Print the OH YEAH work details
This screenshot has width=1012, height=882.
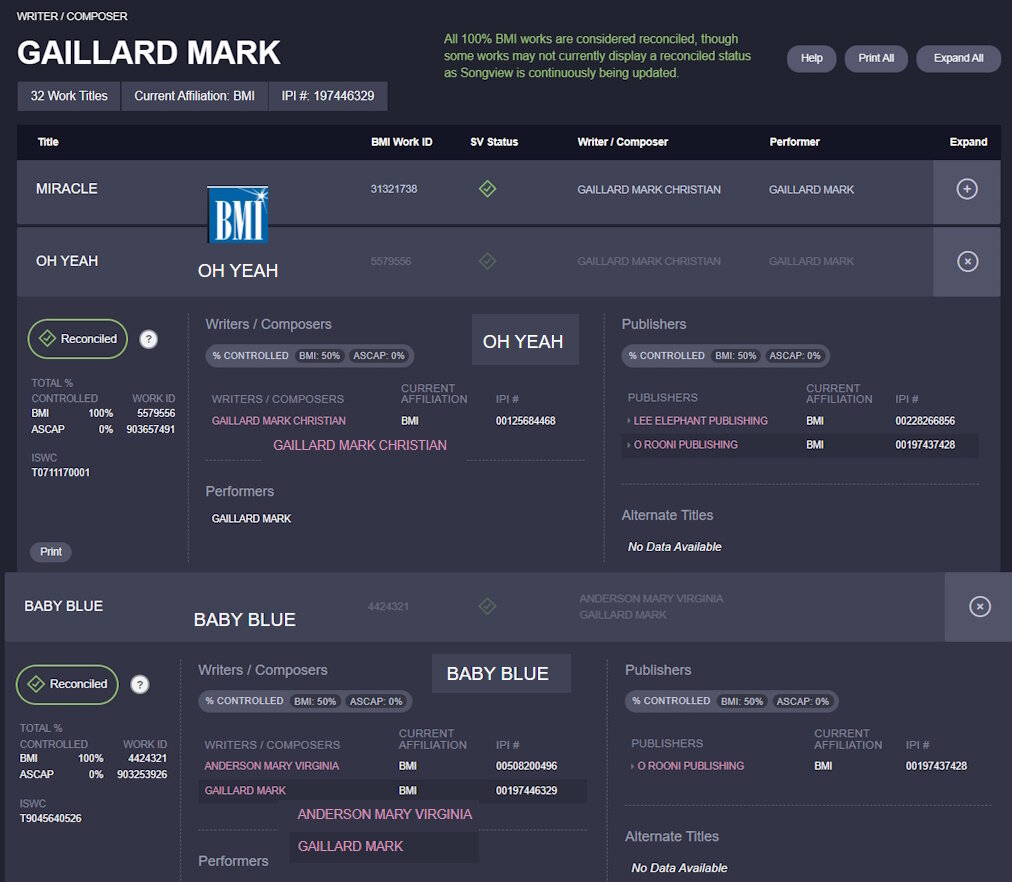pos(51,552)
